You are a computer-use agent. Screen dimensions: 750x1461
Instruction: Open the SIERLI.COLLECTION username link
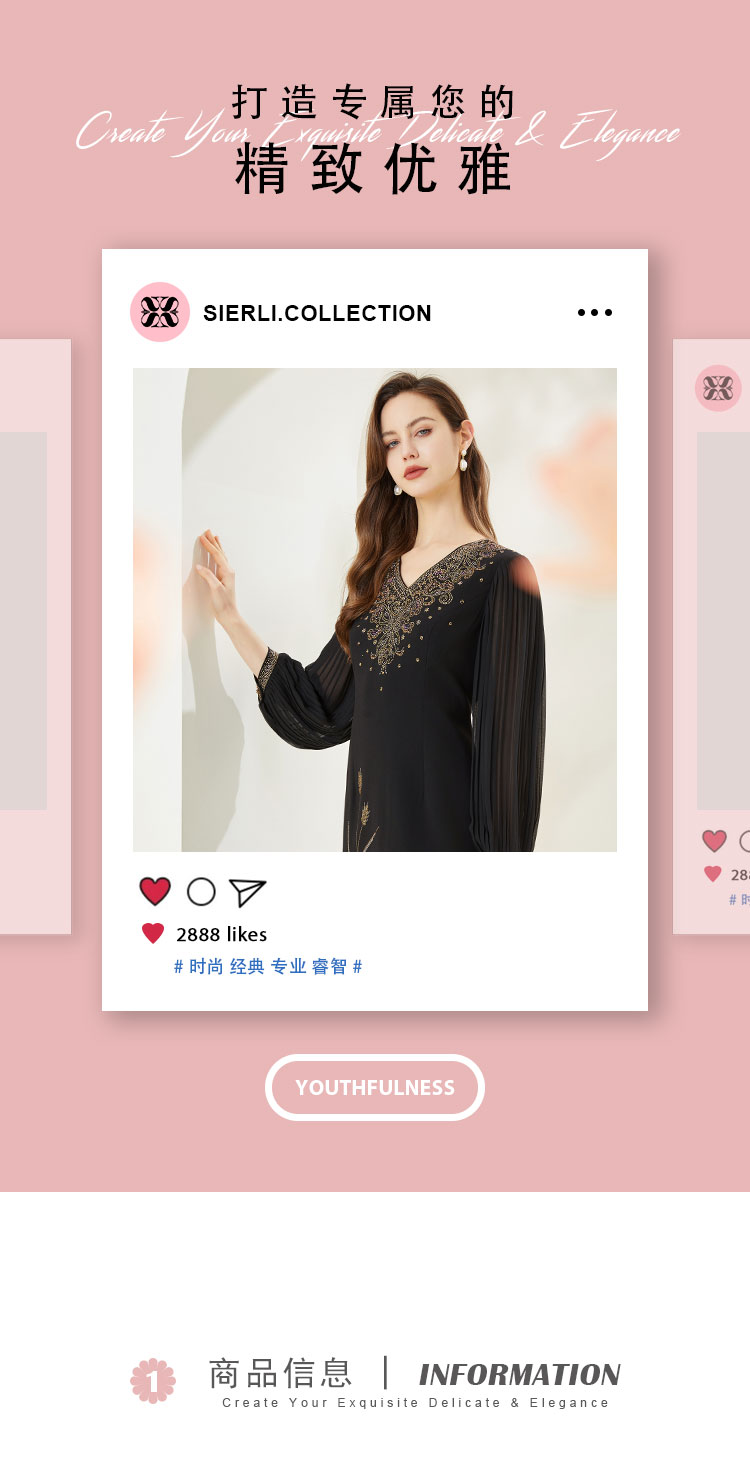click(317, 313)
